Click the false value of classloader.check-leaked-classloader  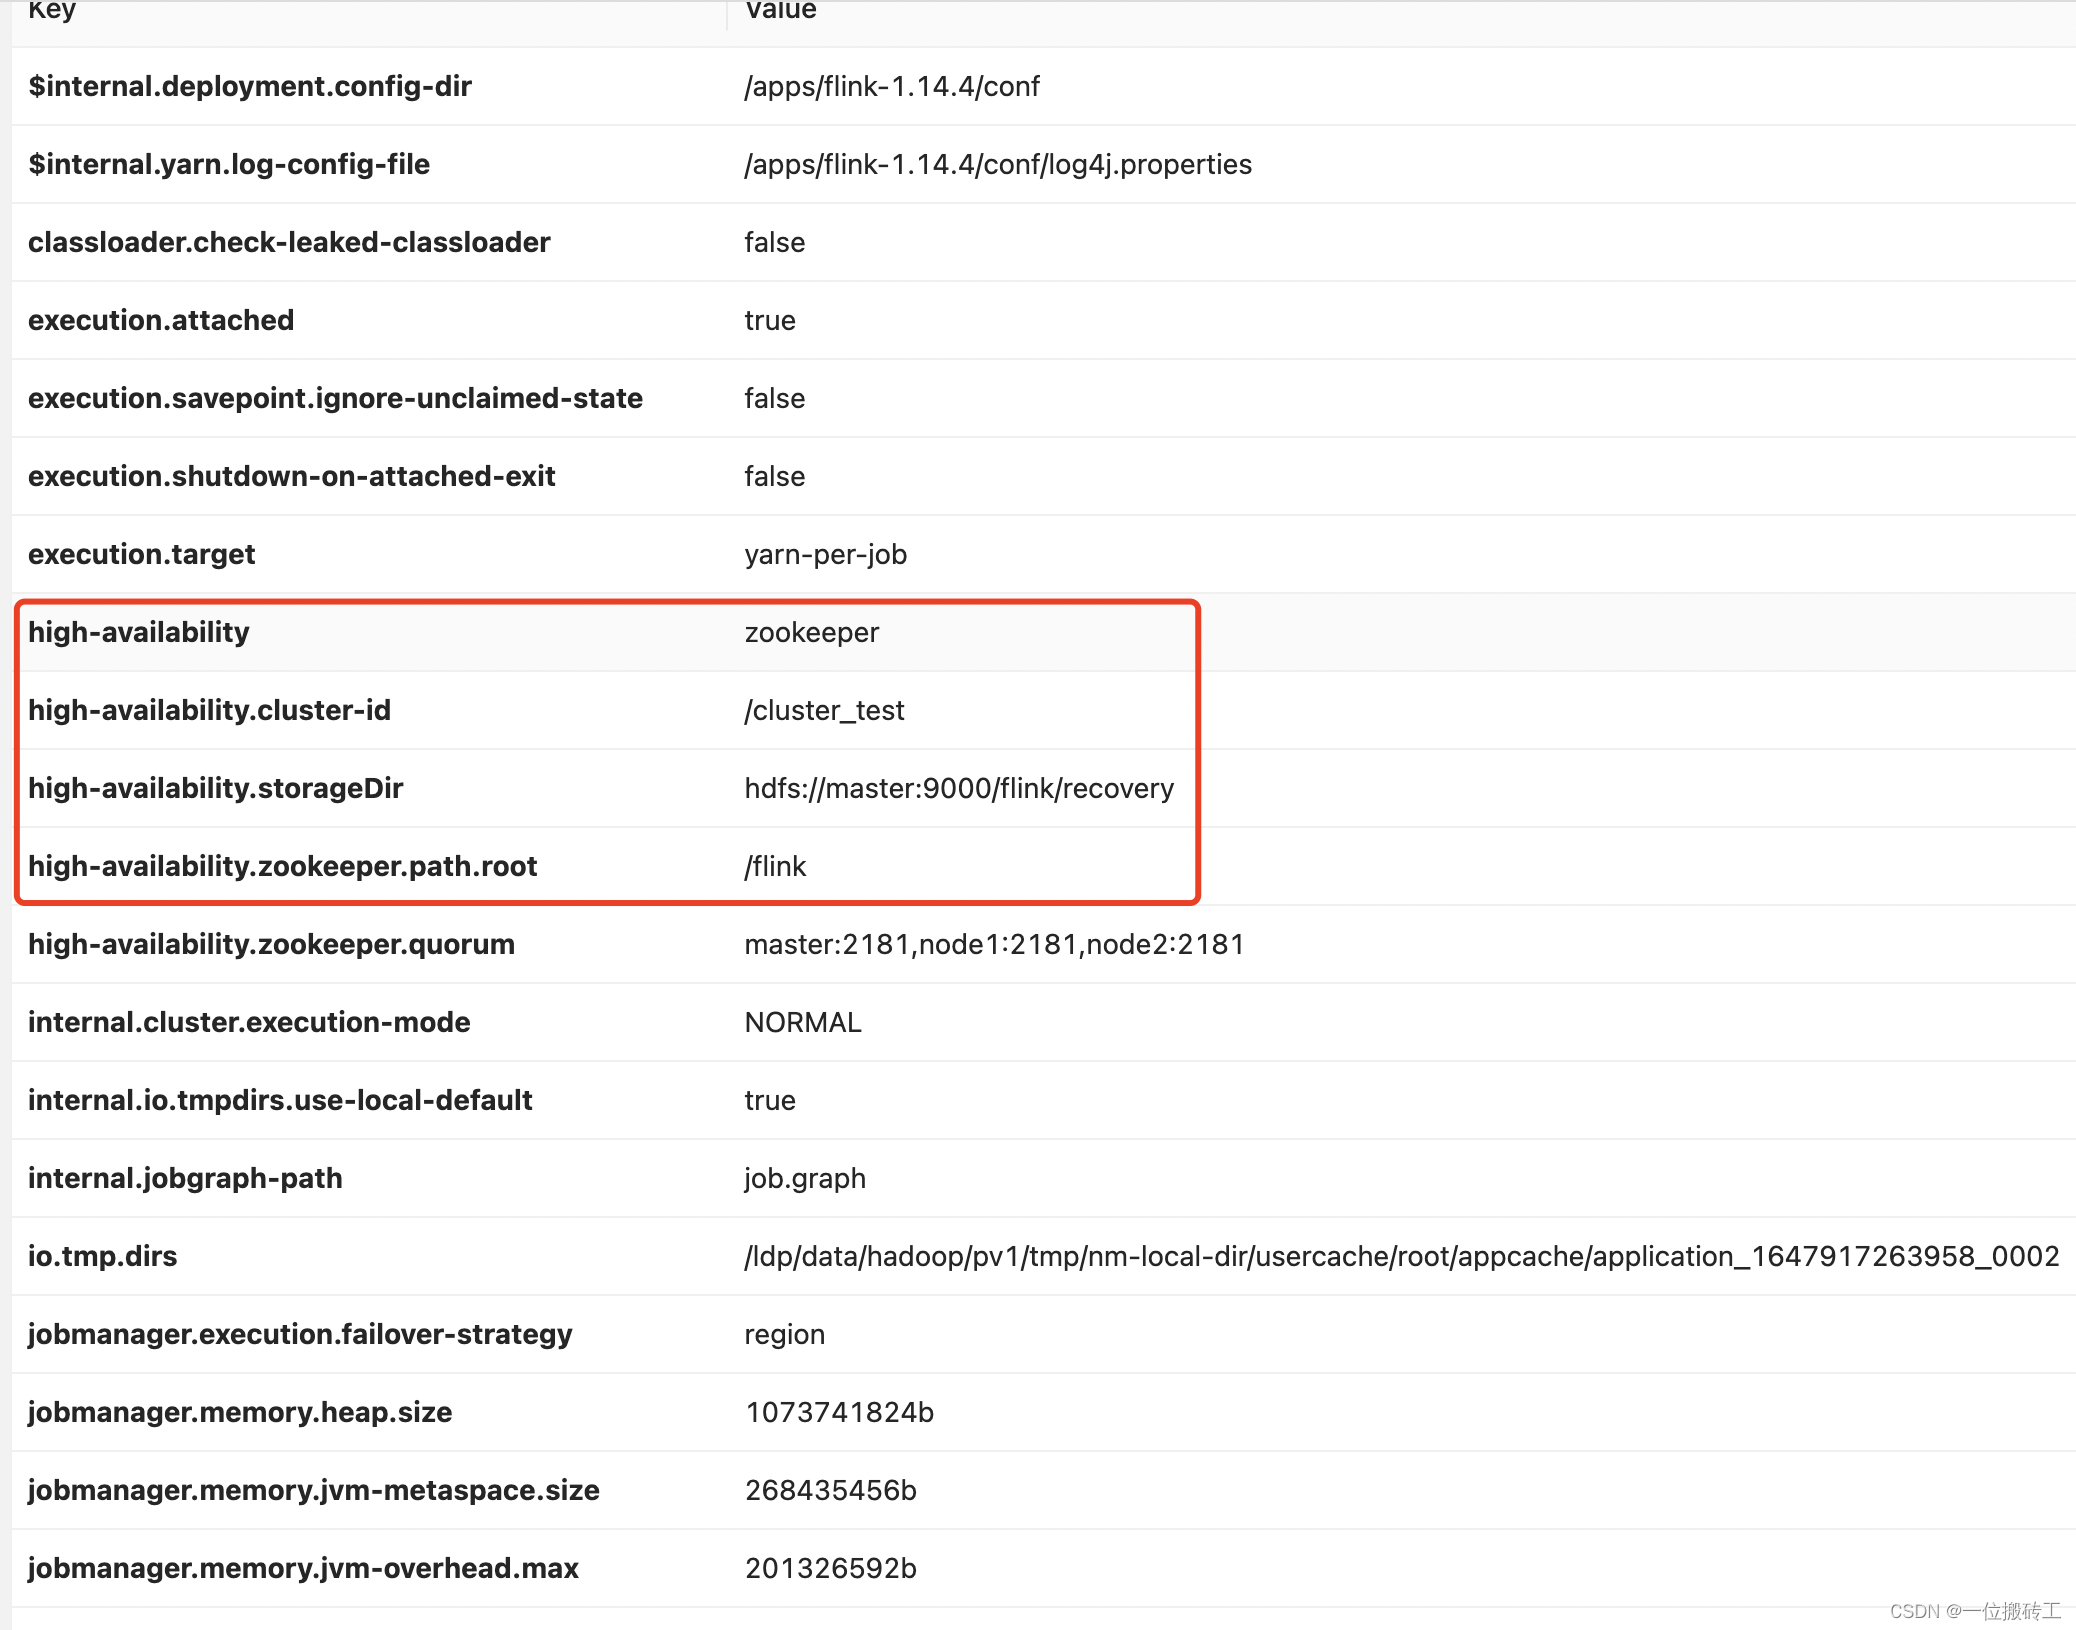click(x=775, y=242)
